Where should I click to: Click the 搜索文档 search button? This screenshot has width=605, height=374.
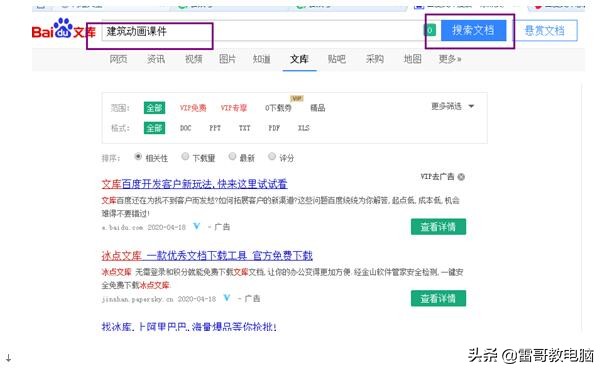pyautogui.click(x=473, y=30)
